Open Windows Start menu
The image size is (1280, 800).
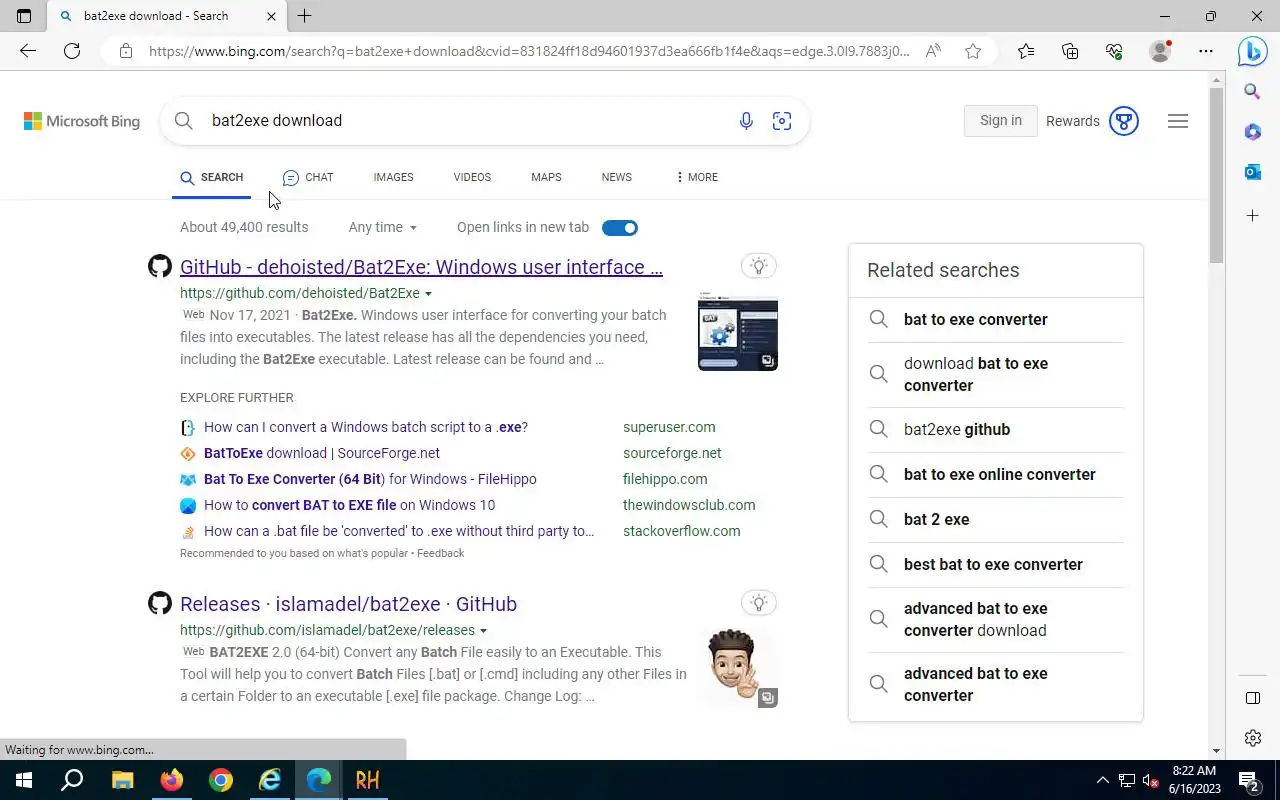click(24, 780)
